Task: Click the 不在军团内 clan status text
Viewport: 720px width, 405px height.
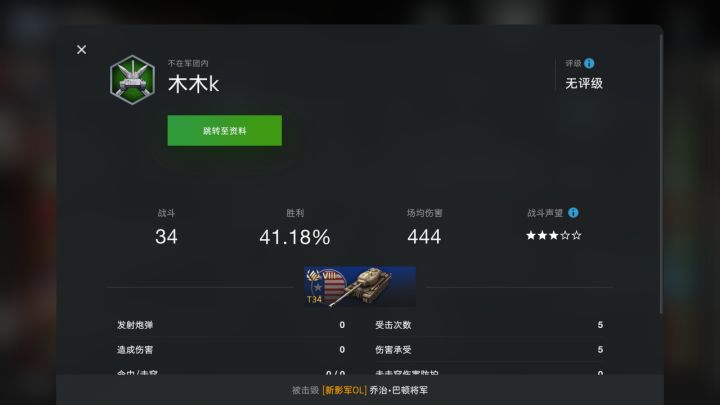Action: tap(188, 63)
